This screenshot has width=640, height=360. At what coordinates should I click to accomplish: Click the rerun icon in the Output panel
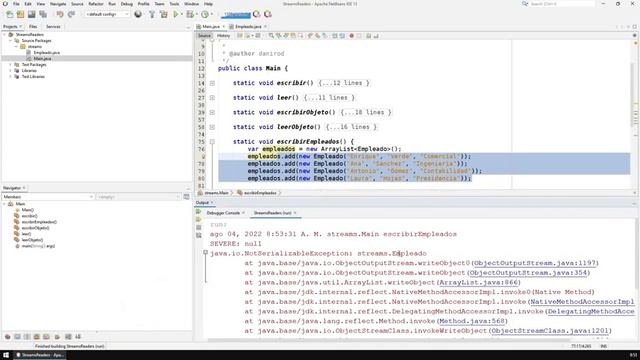click(198, 212)
